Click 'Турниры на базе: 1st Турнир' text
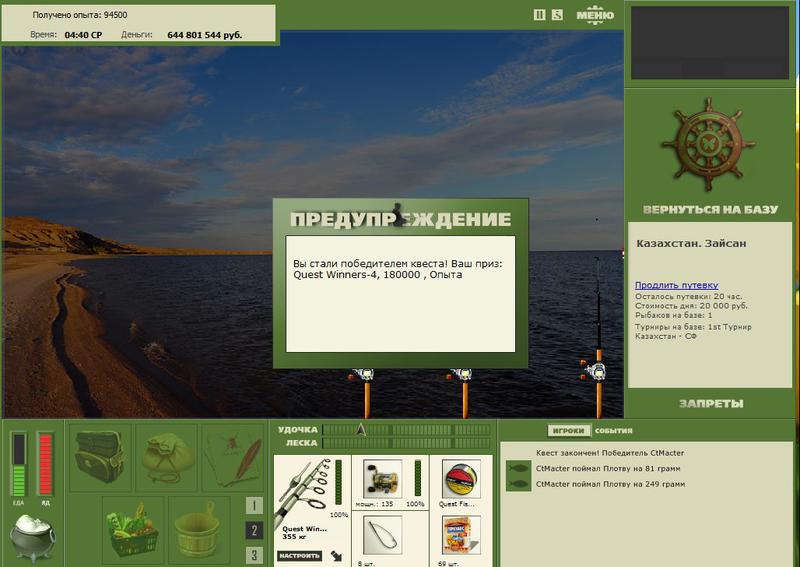 693,327
